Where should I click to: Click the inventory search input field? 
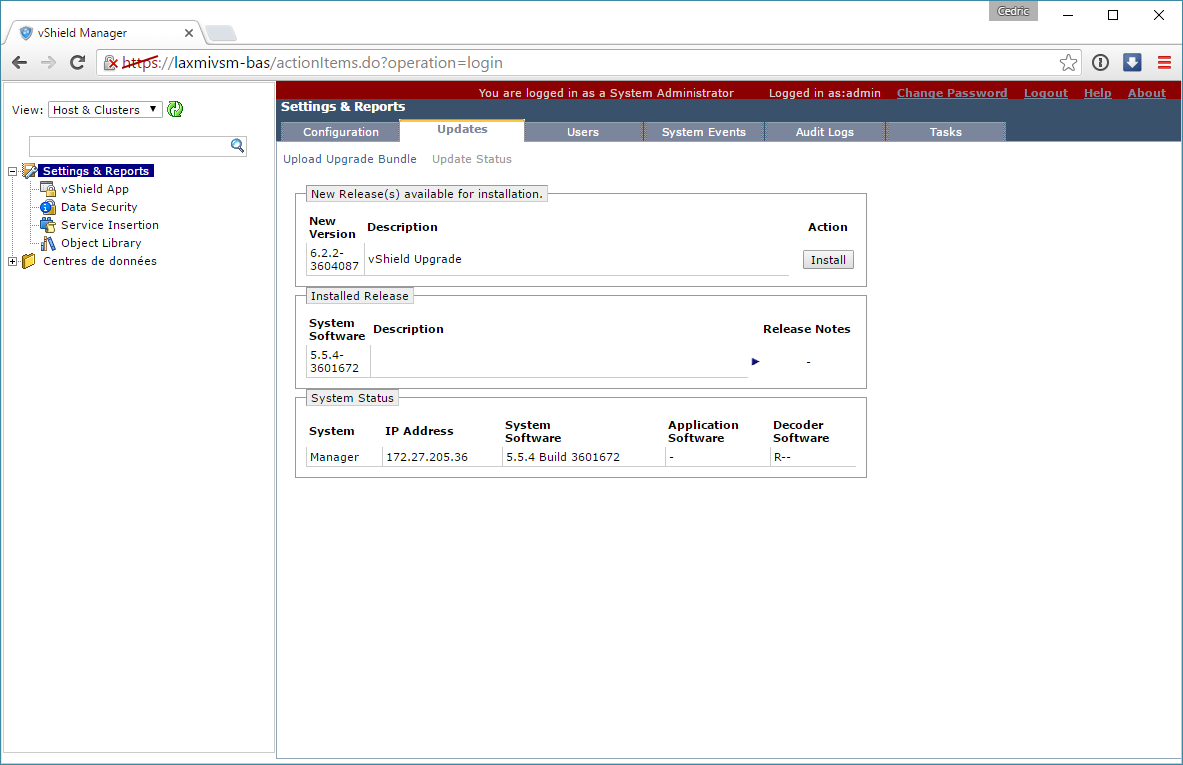coord(129,146)
